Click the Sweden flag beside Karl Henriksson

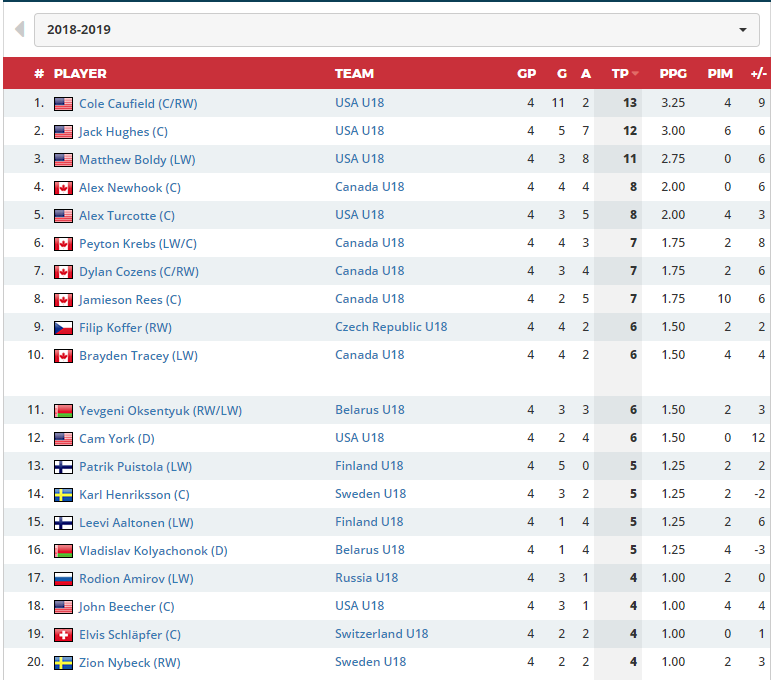pos(63,495)
